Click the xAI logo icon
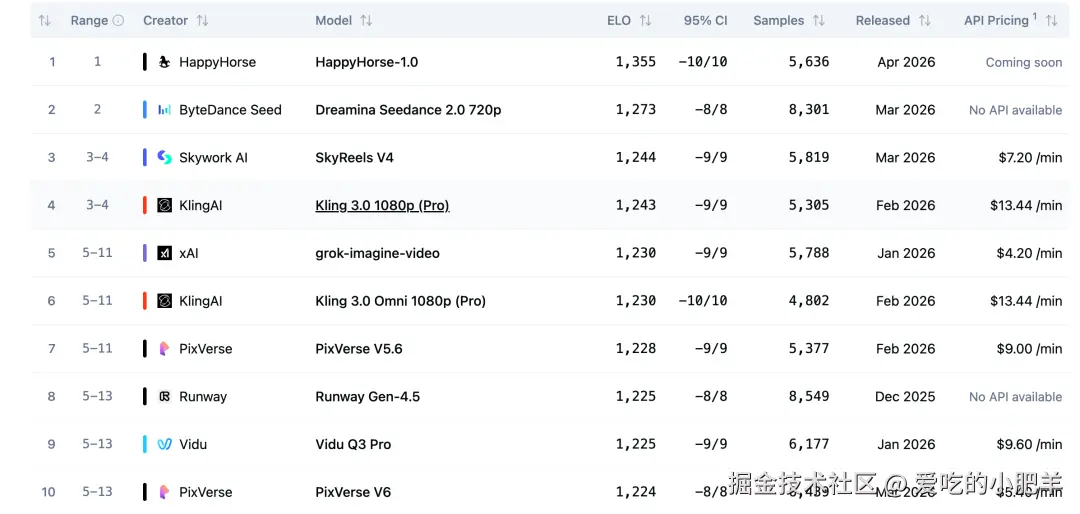This screenshot has width=1080, height=514. (x=165, y=253)
